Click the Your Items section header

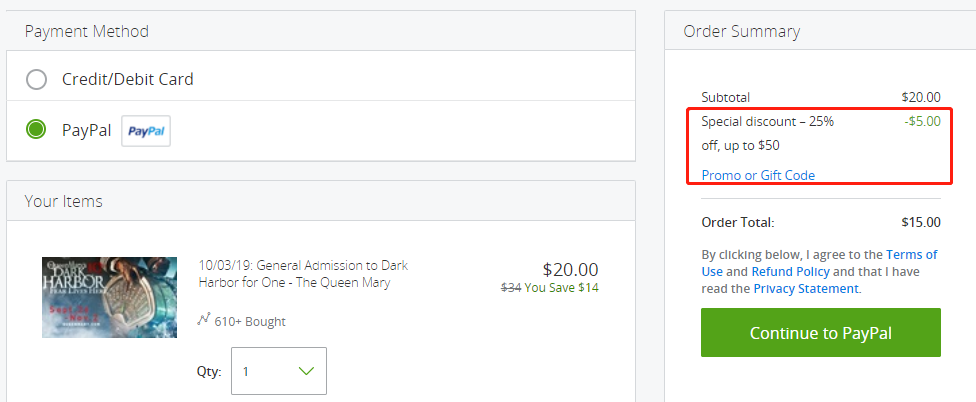63,201
